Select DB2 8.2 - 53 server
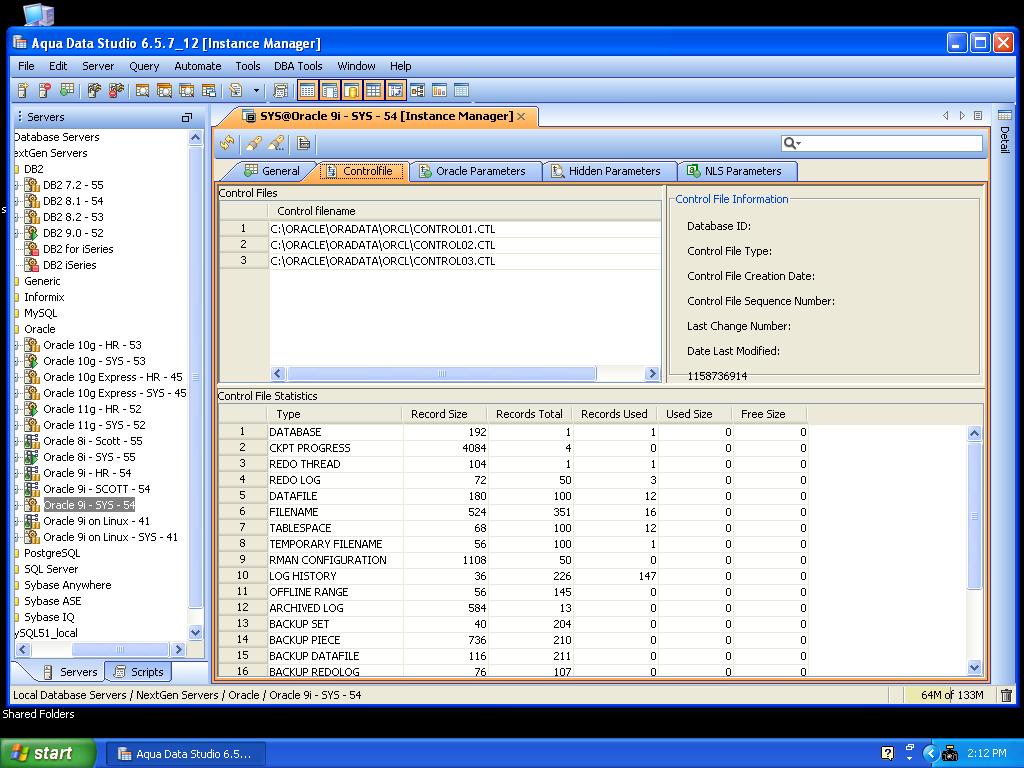Screen dimensions: 1024x768 pos(73,217)
